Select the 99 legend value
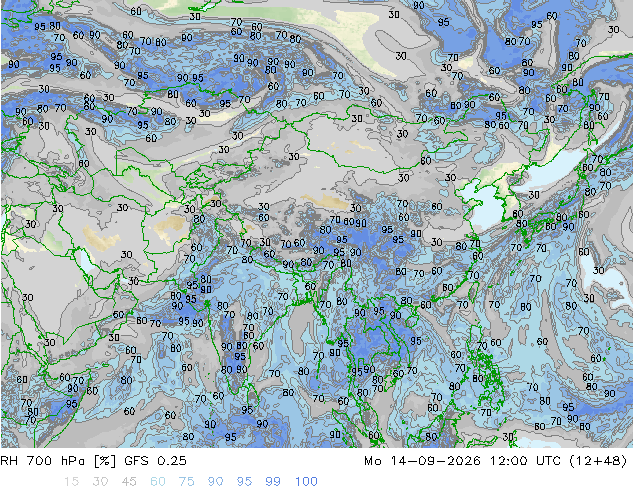This screenshot has height=490, width=634. [x=273, y=482]
